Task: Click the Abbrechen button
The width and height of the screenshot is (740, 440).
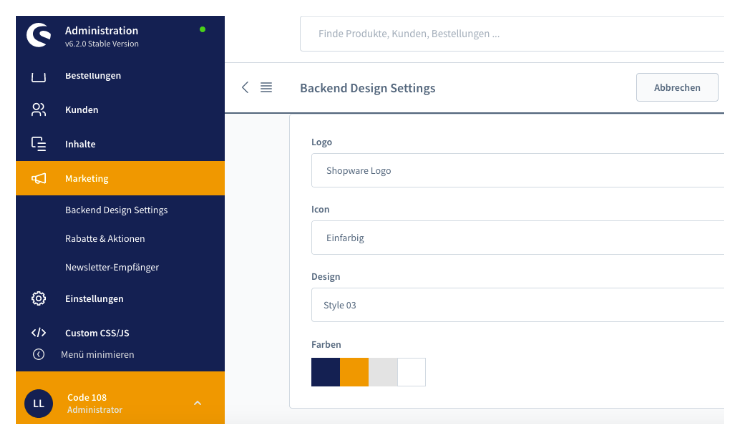Action: [677, 88]
